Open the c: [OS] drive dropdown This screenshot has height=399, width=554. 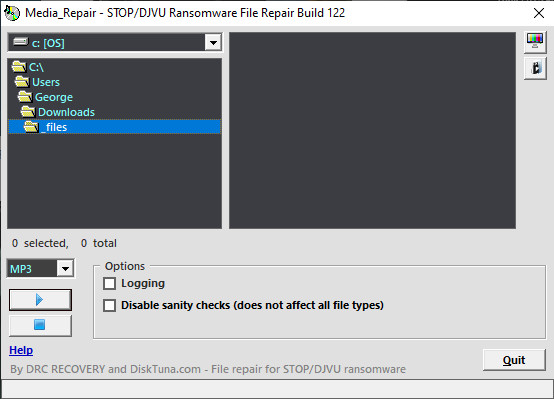coord(213,43)
